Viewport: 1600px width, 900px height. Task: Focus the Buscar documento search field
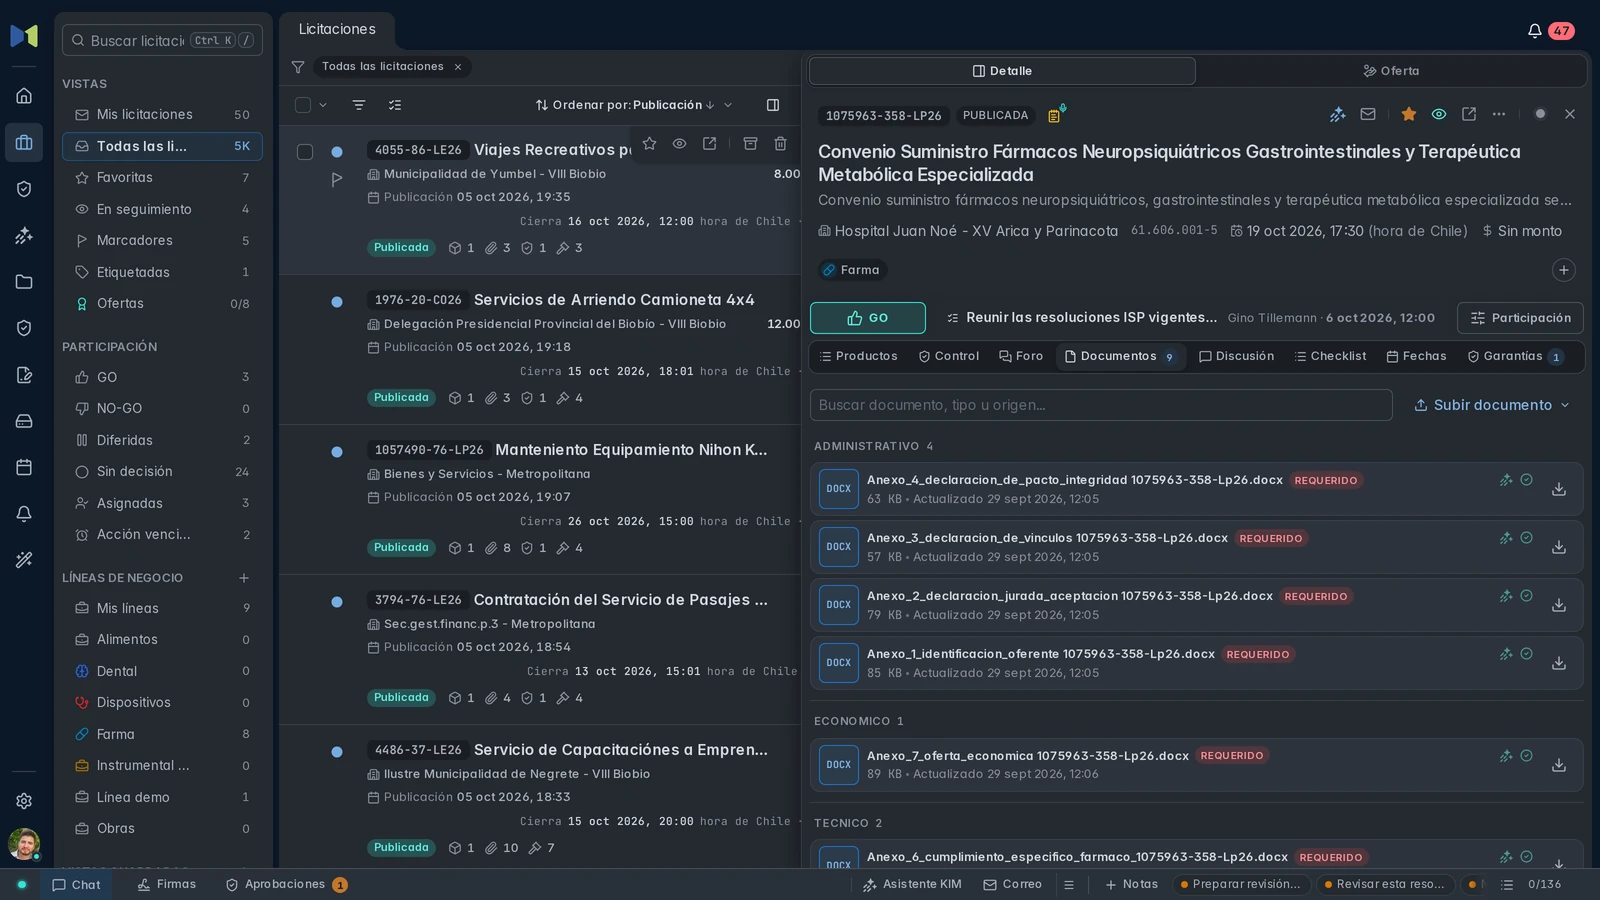point(1101,405)
